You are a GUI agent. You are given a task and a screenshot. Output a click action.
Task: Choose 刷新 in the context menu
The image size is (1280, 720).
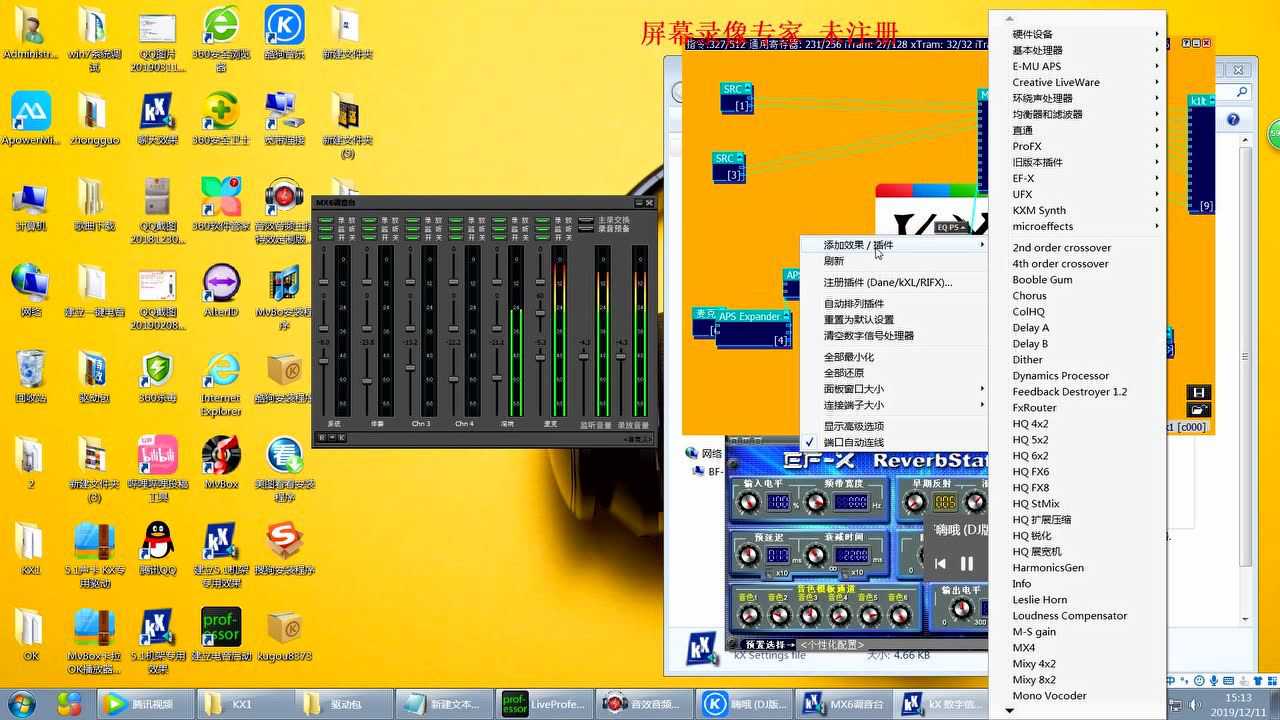click(x=894, y=261)
